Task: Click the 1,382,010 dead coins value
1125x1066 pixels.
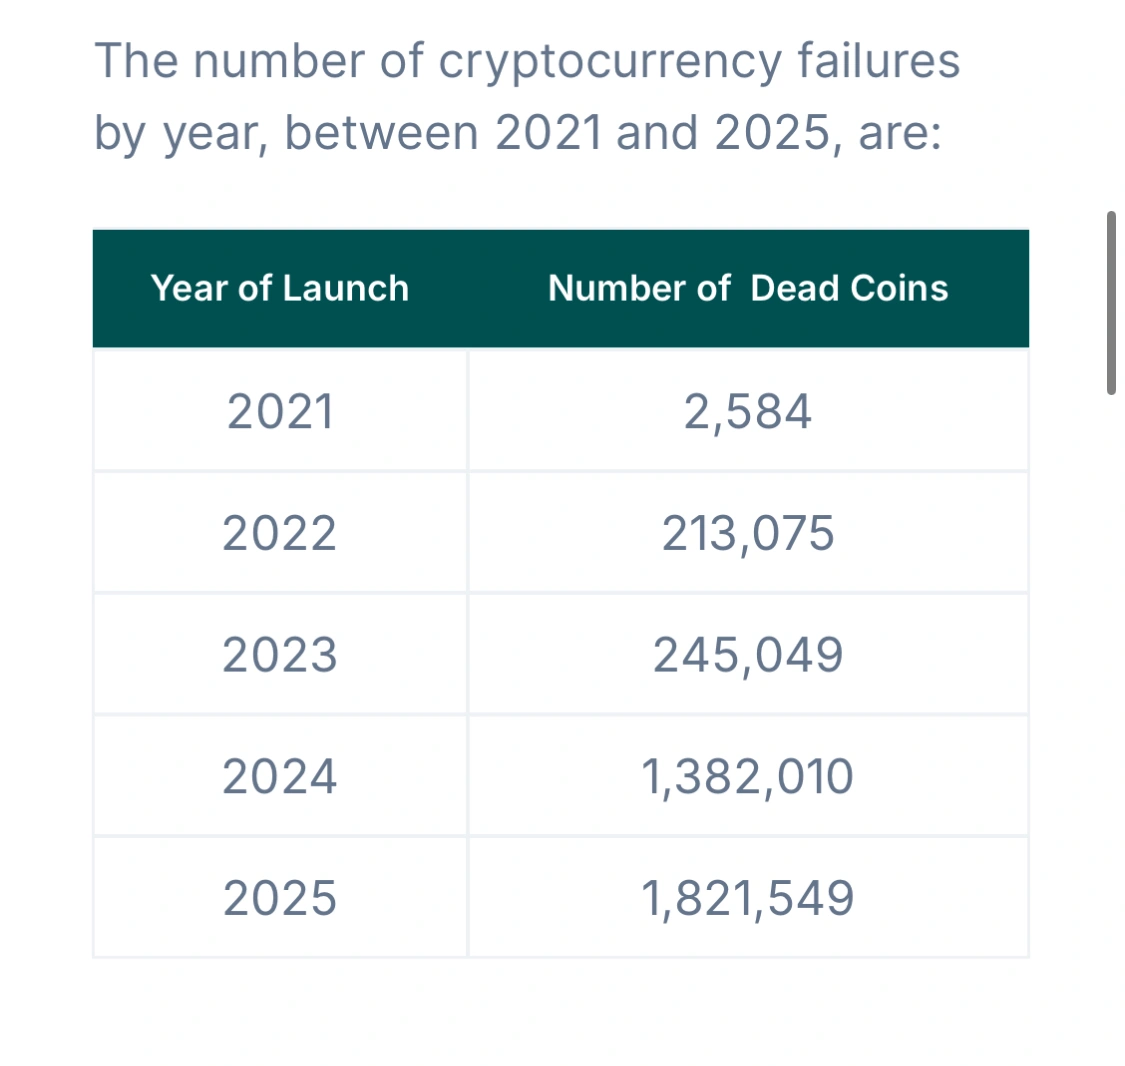Action: tap(748, 776)
